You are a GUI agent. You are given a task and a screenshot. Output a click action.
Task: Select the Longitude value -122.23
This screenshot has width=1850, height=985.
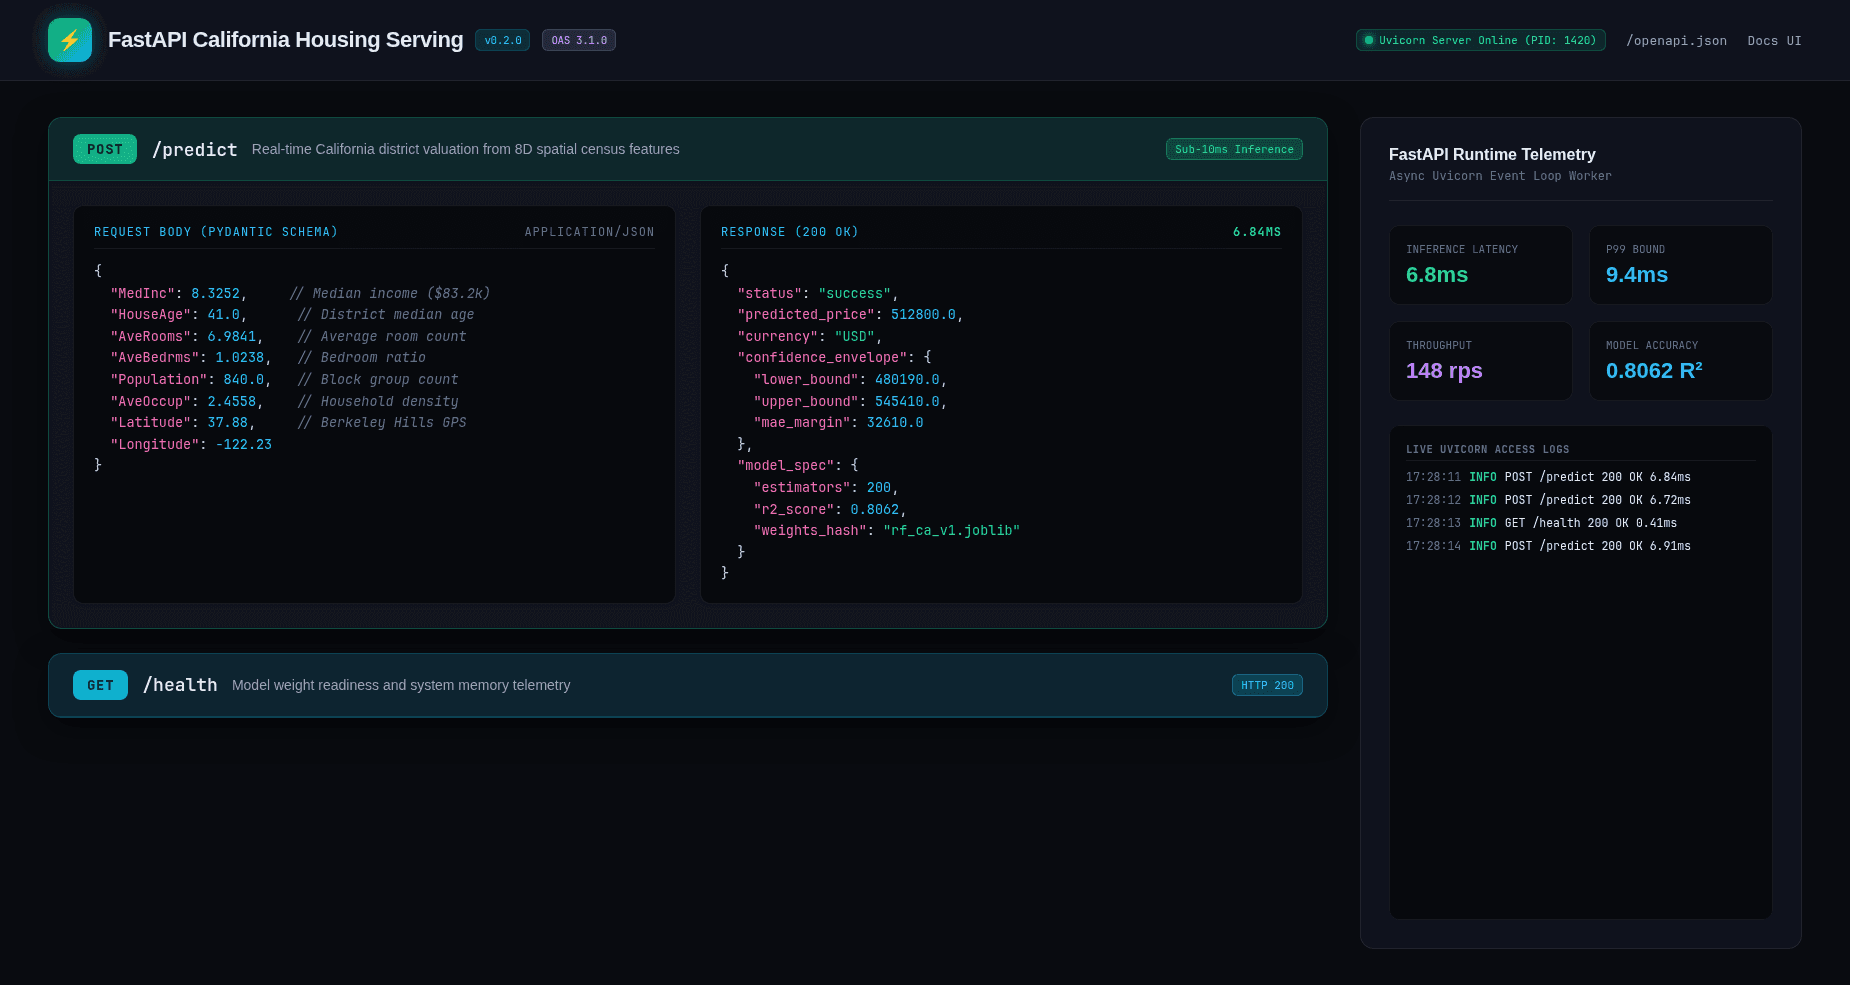point(244,445)
